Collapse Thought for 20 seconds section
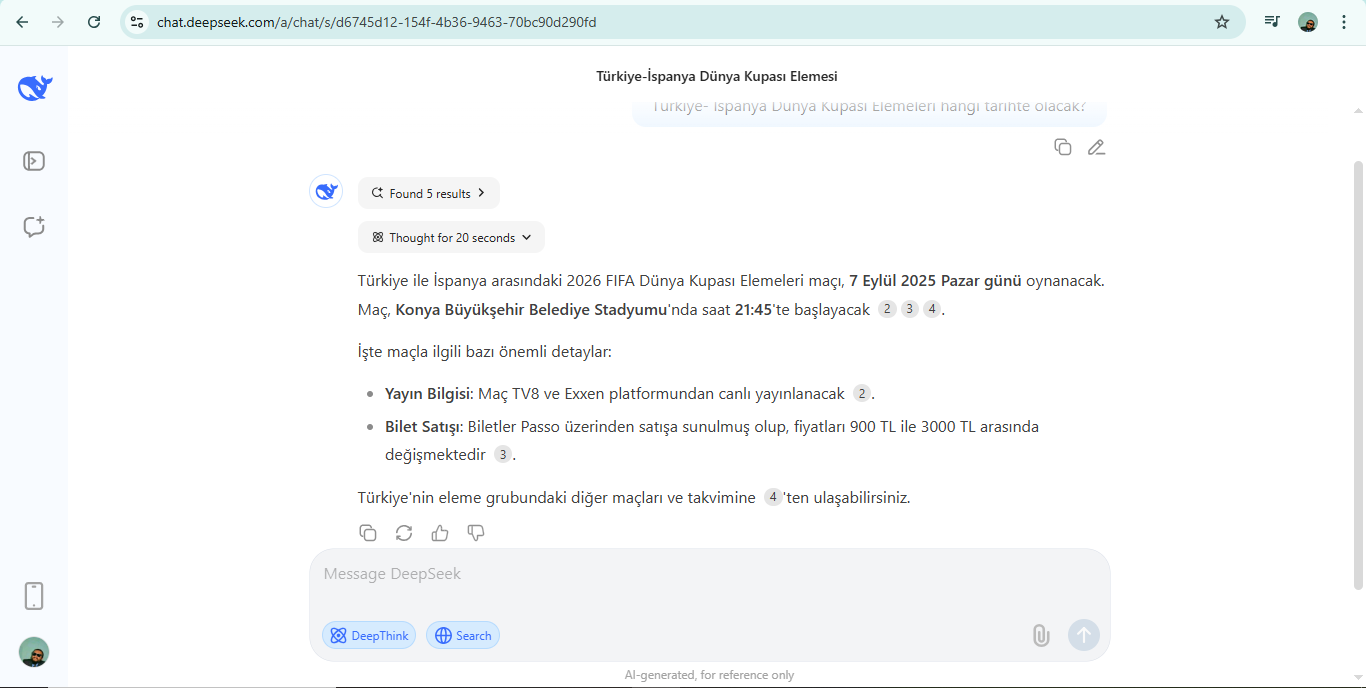Viewport: 1366px width, 688px height. click(x=451, y=237)
